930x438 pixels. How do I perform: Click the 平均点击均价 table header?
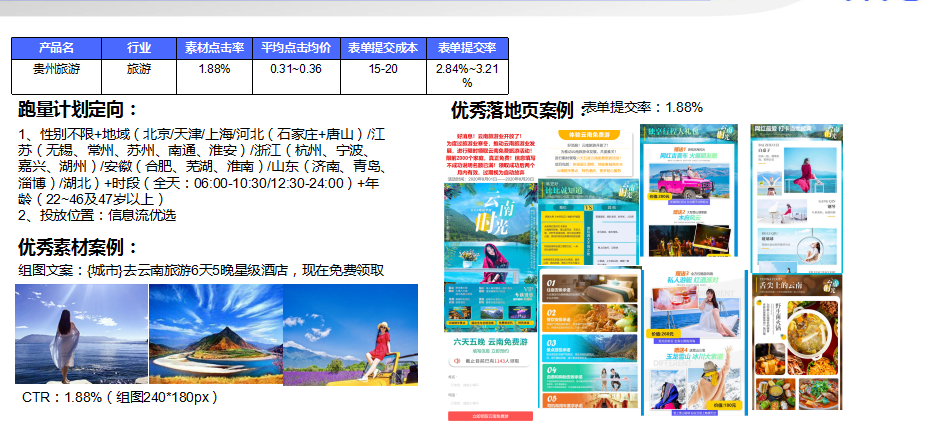[x=296, y=48]
